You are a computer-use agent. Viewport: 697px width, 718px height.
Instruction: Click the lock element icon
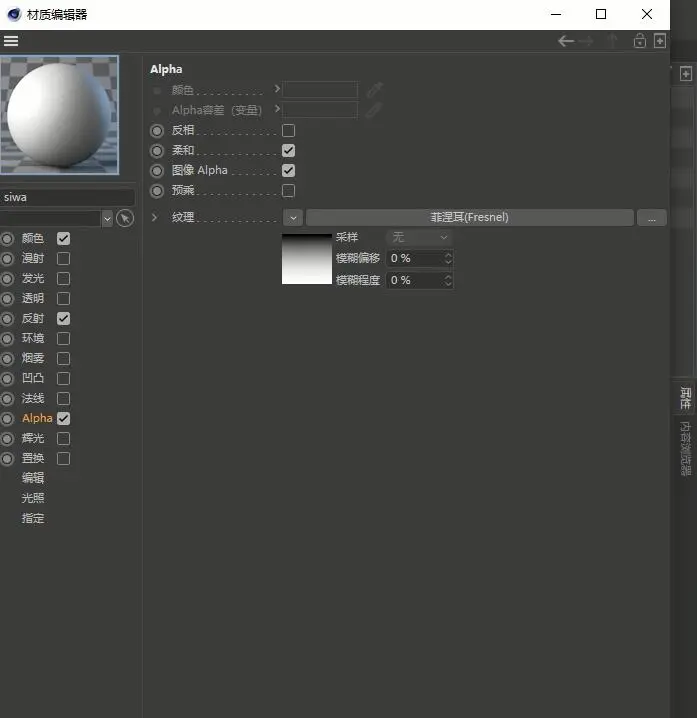[x=640, y=41]
